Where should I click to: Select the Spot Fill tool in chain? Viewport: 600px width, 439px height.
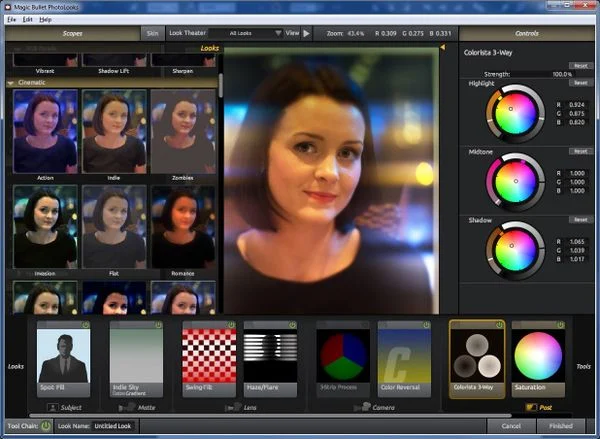pos(63,355)
